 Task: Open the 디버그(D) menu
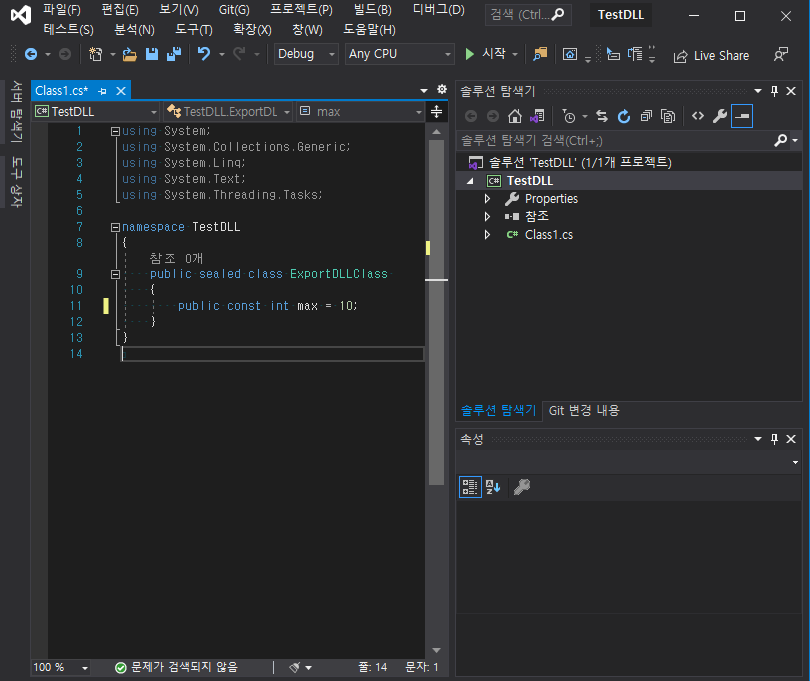pyautogui.click(x=438, y=10)
